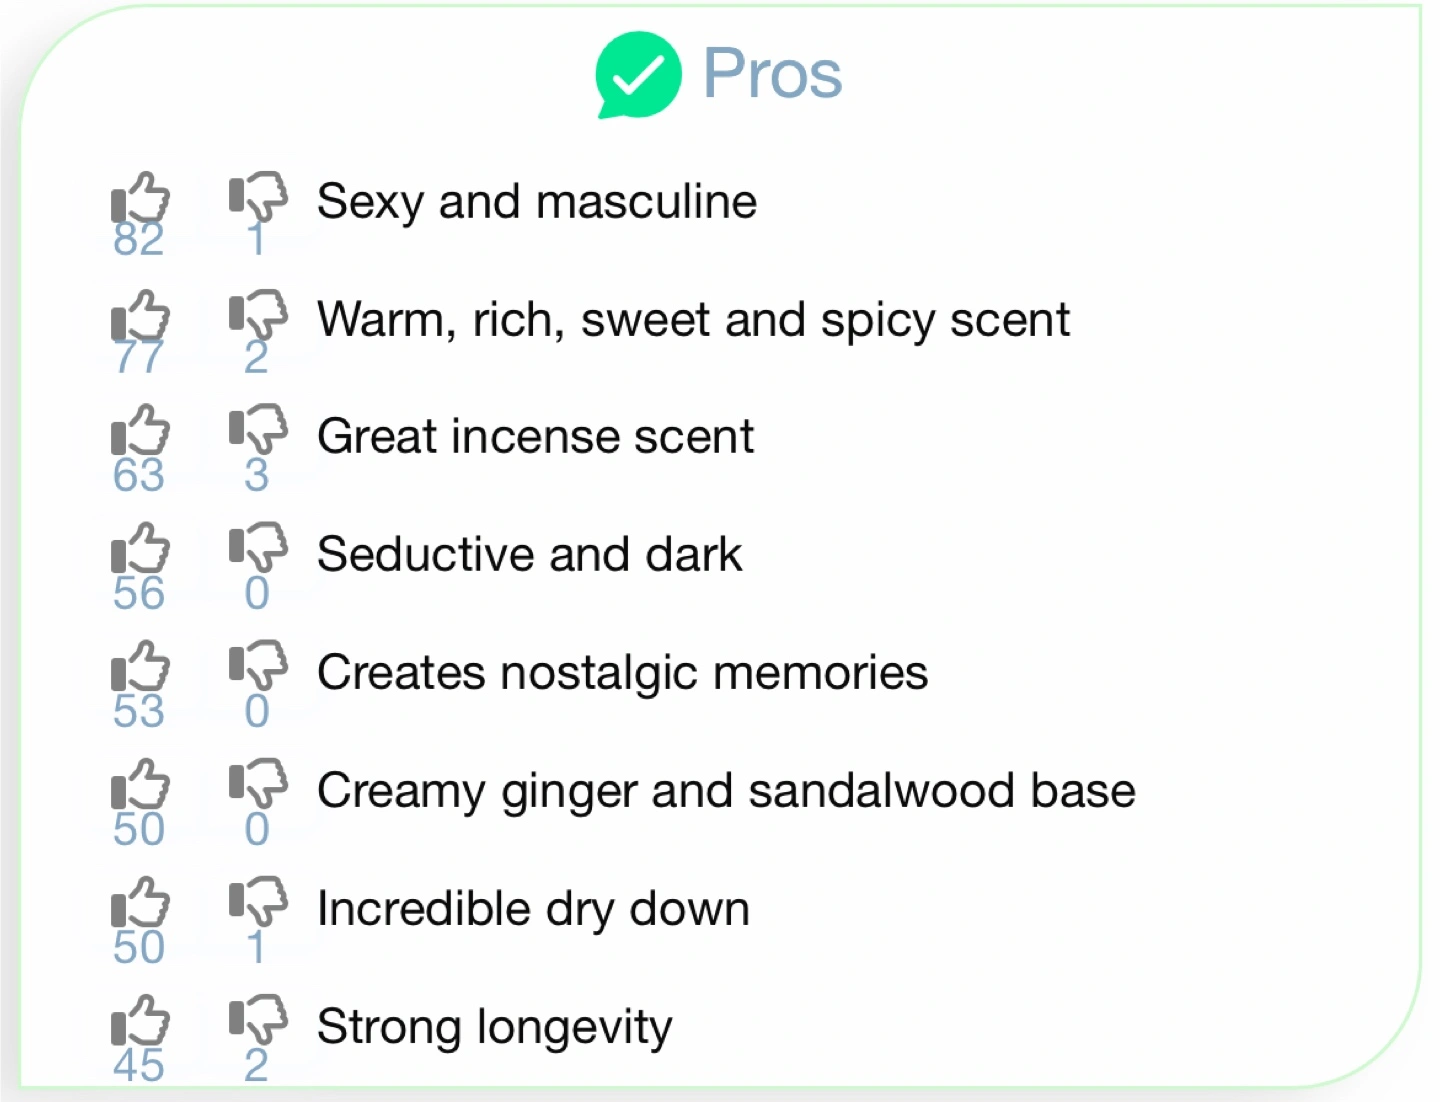
Task: Downvote "Creamy ginger and sandalwood base"
Action: (x=258, y=784)
